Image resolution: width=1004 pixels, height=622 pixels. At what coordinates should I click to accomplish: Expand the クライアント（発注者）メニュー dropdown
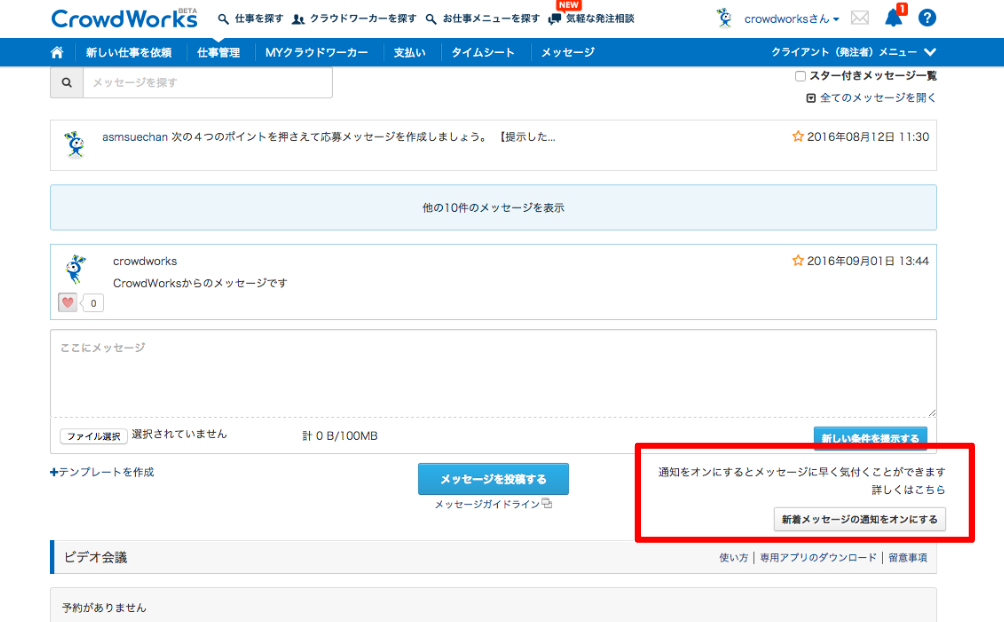click(x=853, y=52)
